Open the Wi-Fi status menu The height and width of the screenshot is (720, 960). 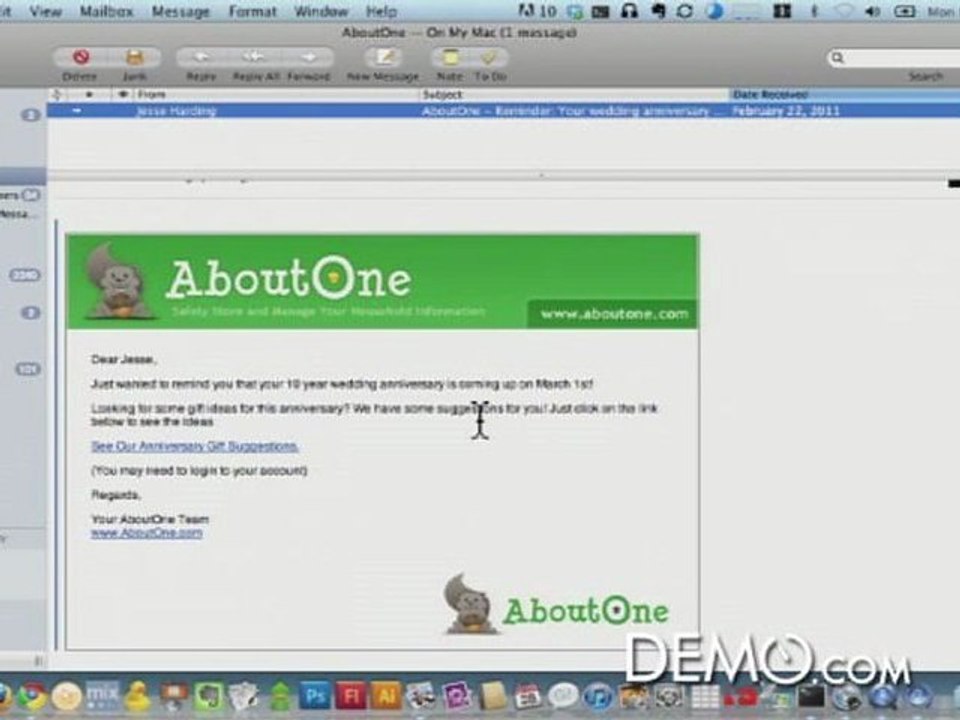click(845, 11)
